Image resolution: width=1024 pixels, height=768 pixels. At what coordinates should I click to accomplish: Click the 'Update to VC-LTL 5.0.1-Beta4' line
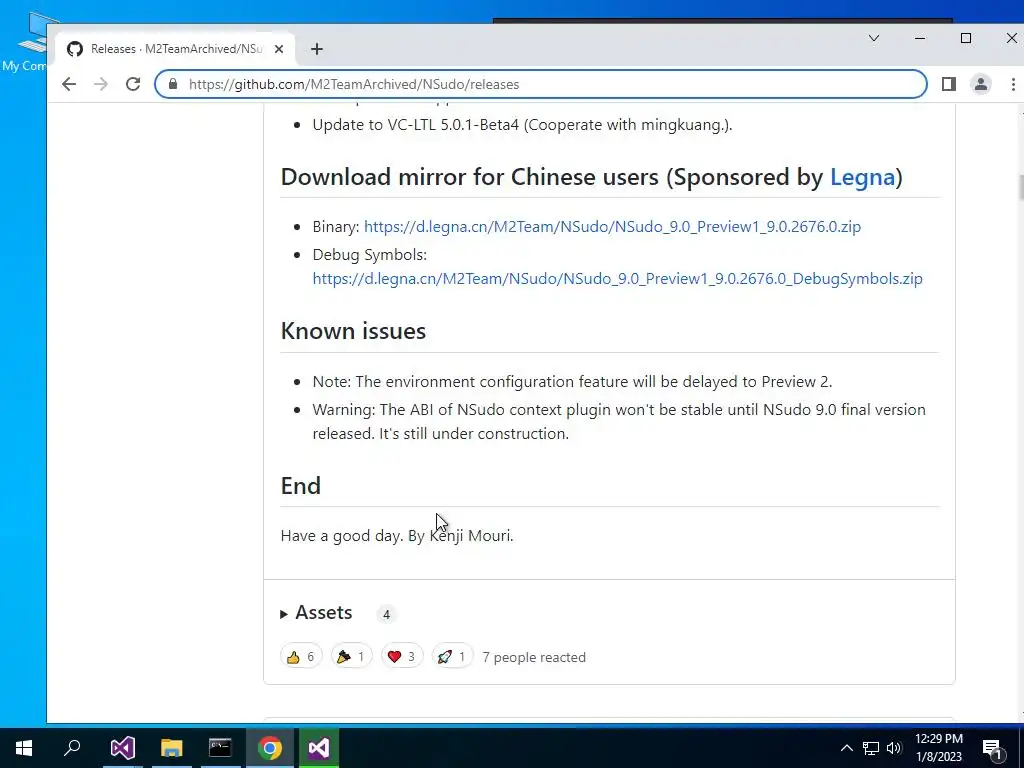[x=522, y=125]
